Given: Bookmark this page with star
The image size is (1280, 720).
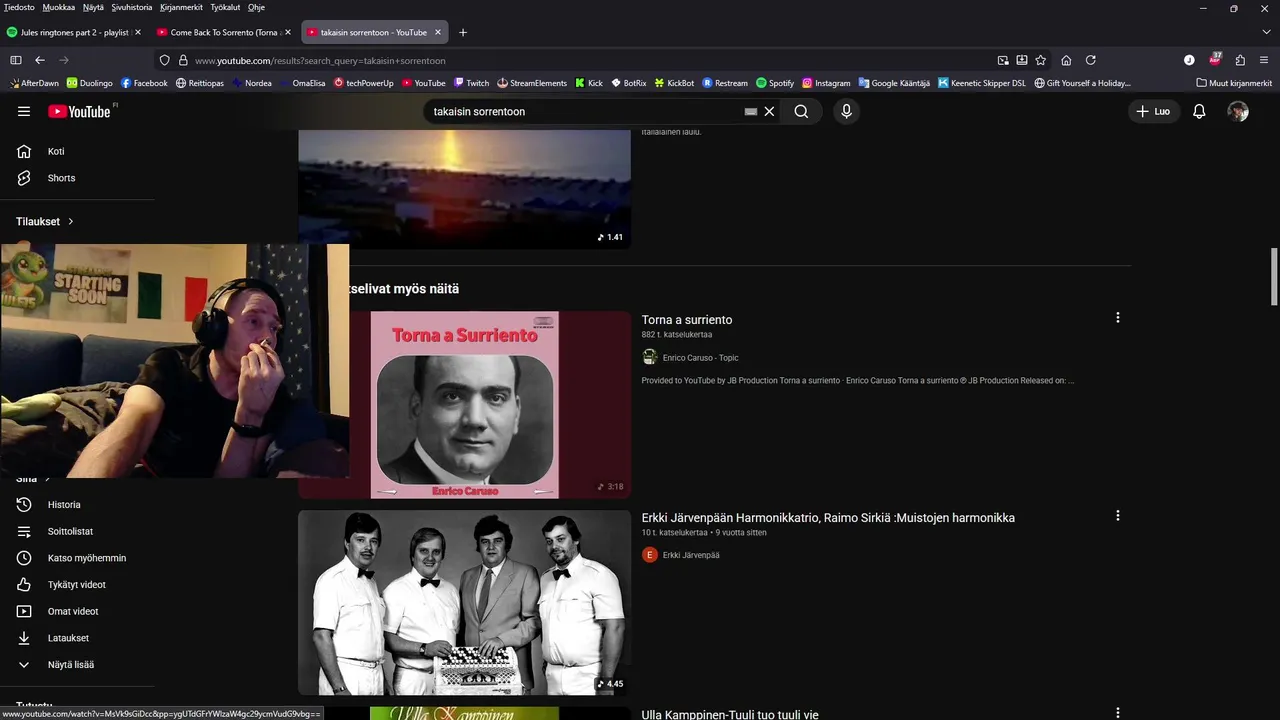Looking at the screenshot, I should pos(1041,60).
